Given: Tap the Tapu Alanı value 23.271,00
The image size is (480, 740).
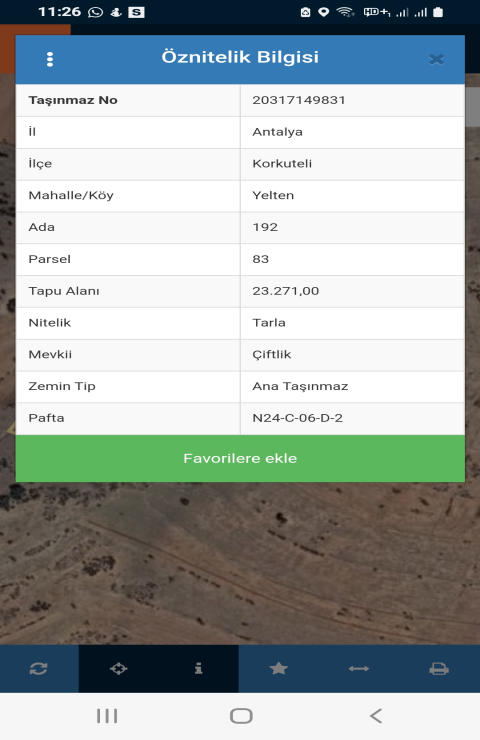Looking at the screenshot, I should [286, 291].
